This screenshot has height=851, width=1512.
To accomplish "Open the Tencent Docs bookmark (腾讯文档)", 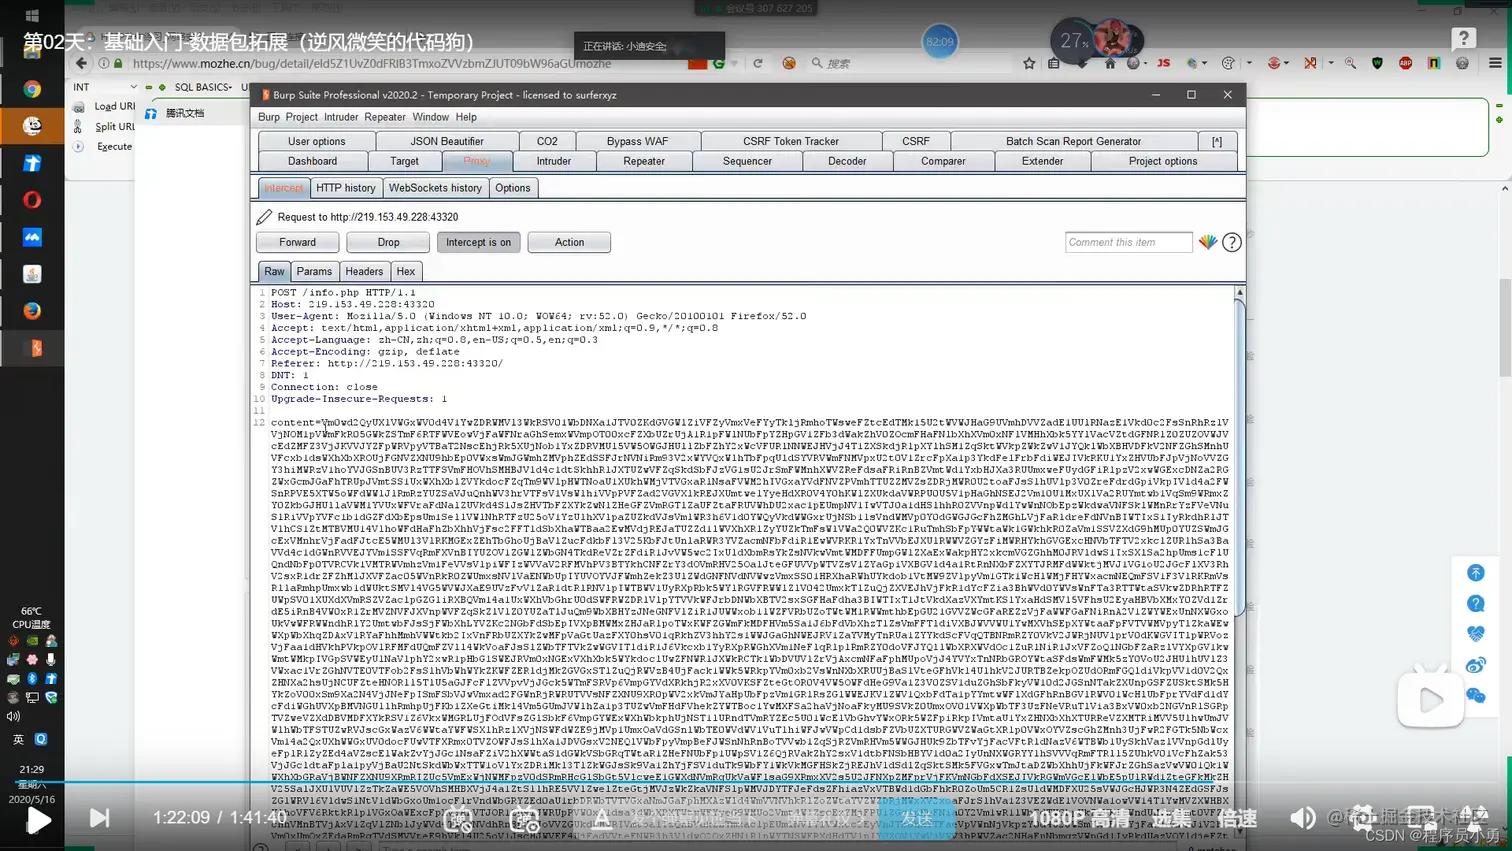I will click(x=175, y=113).
